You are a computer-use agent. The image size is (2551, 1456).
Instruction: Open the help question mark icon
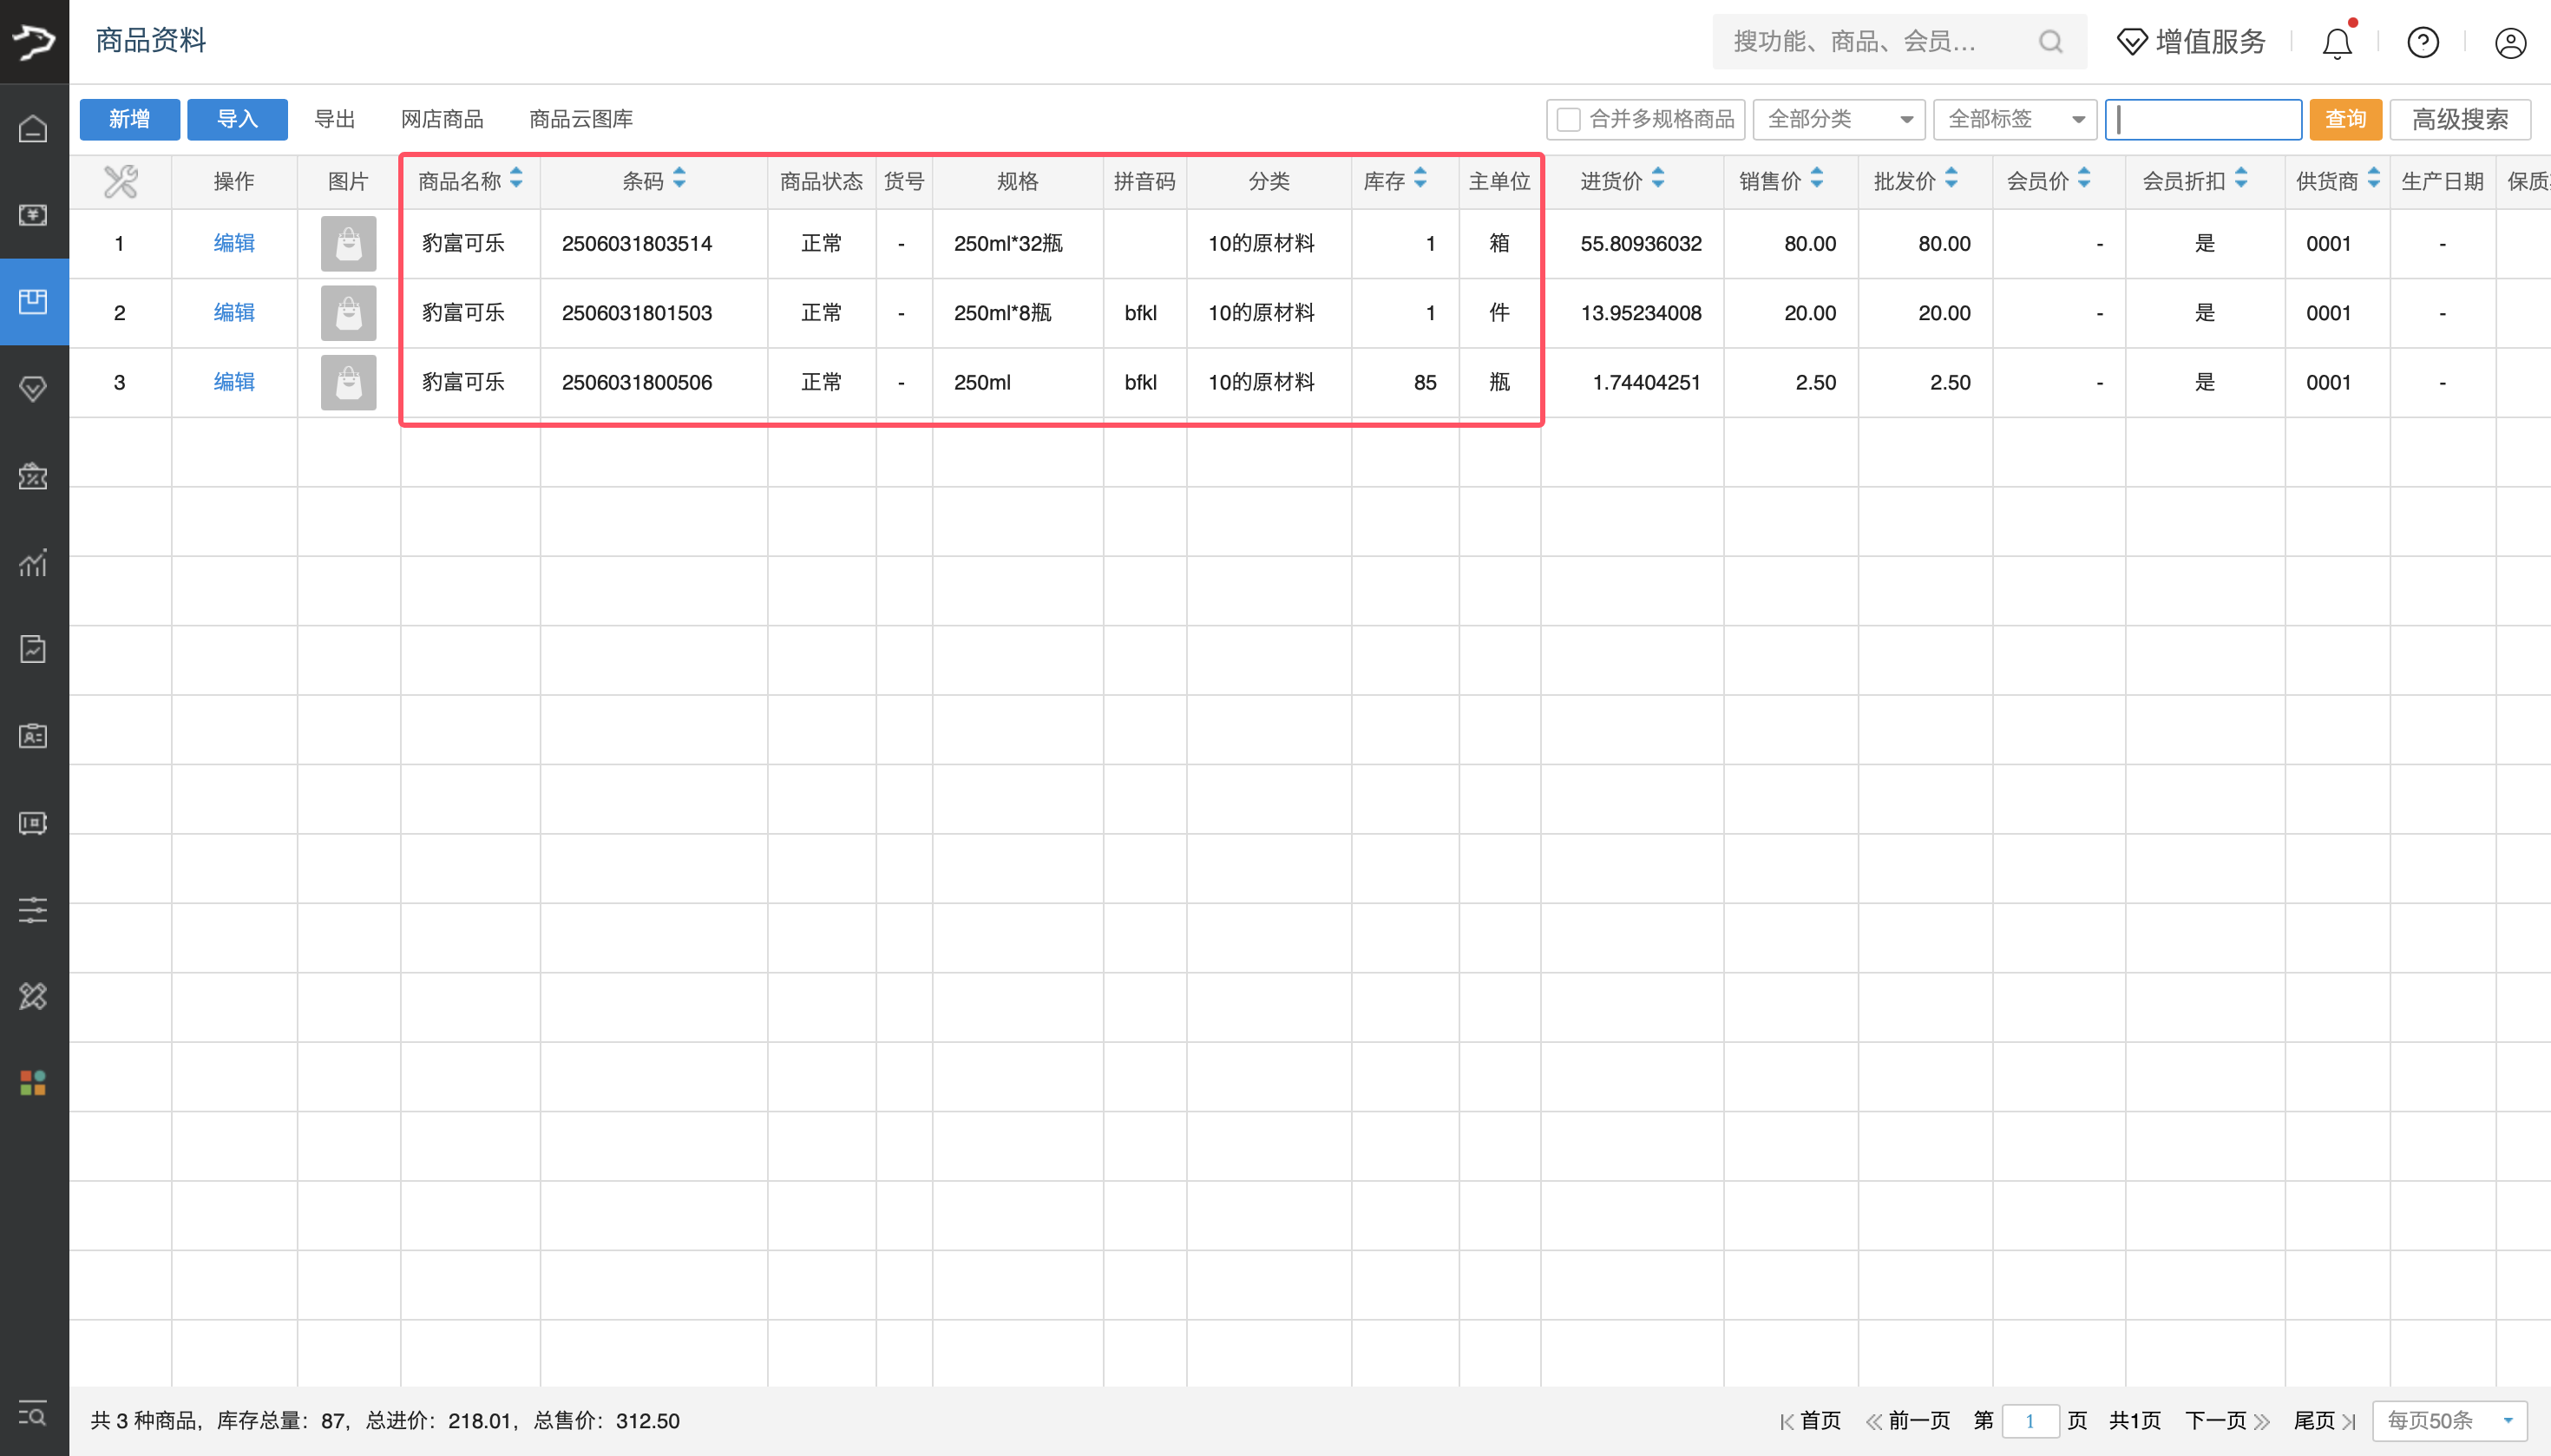tap(2423, 42)
